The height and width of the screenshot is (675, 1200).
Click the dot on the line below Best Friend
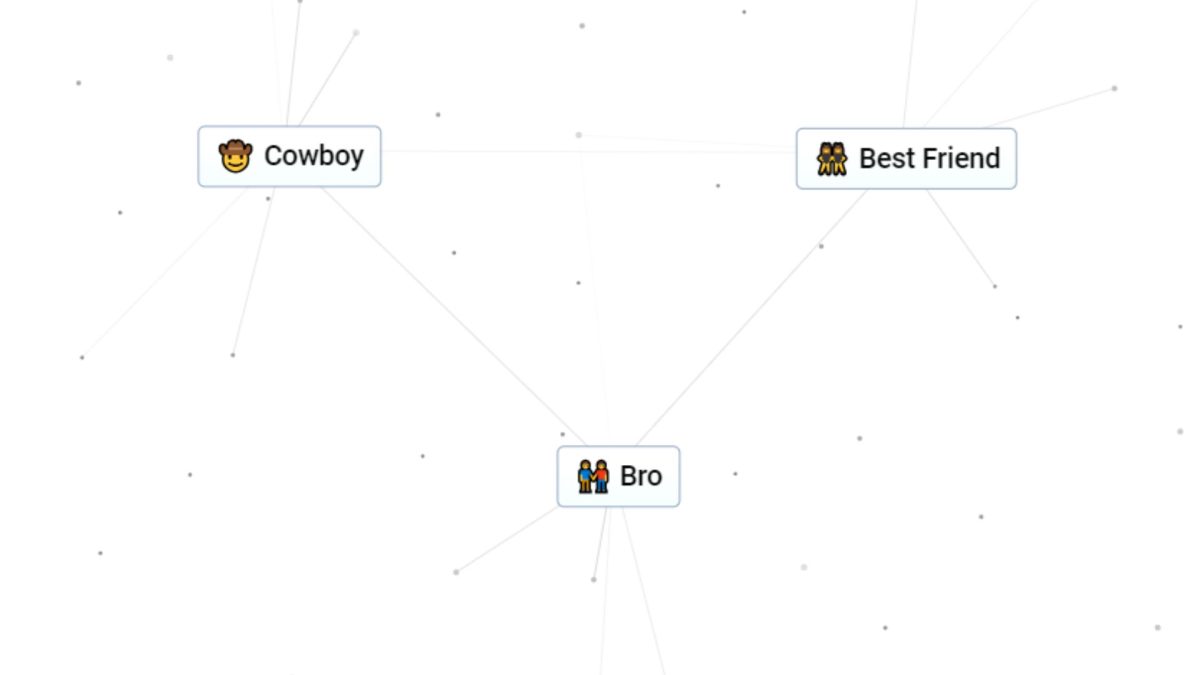point(821,246)
